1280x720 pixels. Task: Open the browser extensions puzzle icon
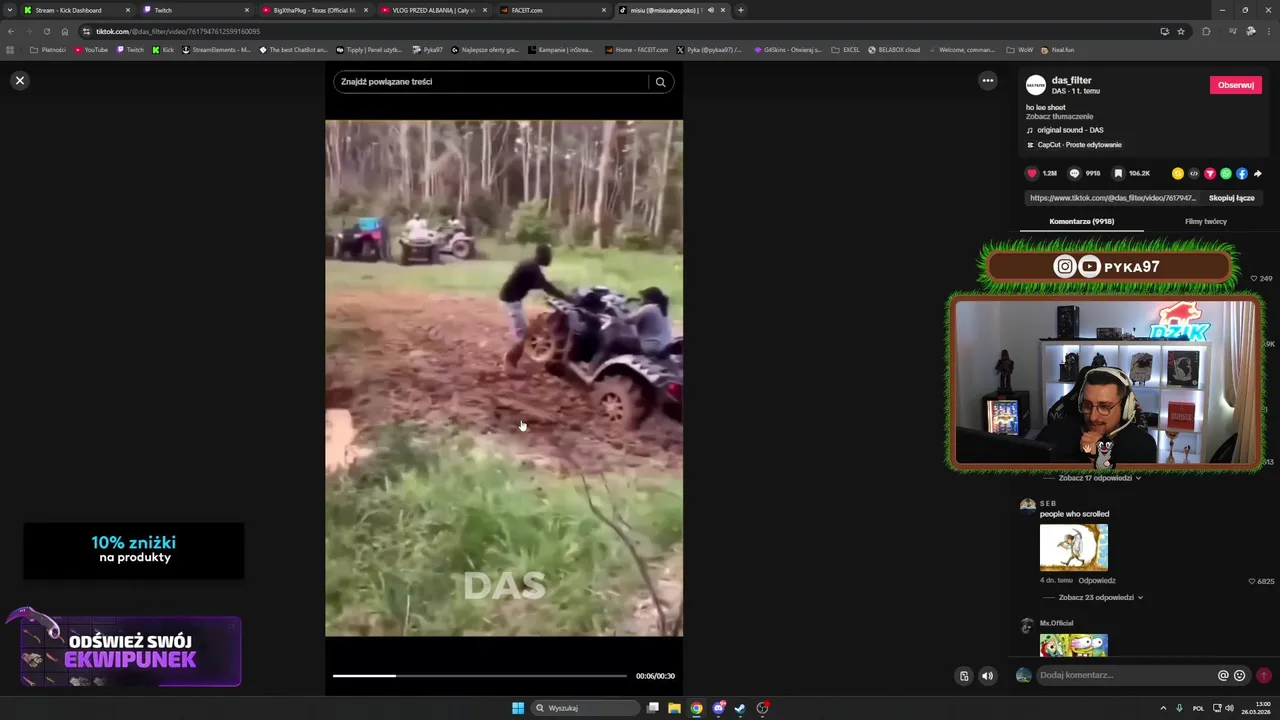[1206, 31]
